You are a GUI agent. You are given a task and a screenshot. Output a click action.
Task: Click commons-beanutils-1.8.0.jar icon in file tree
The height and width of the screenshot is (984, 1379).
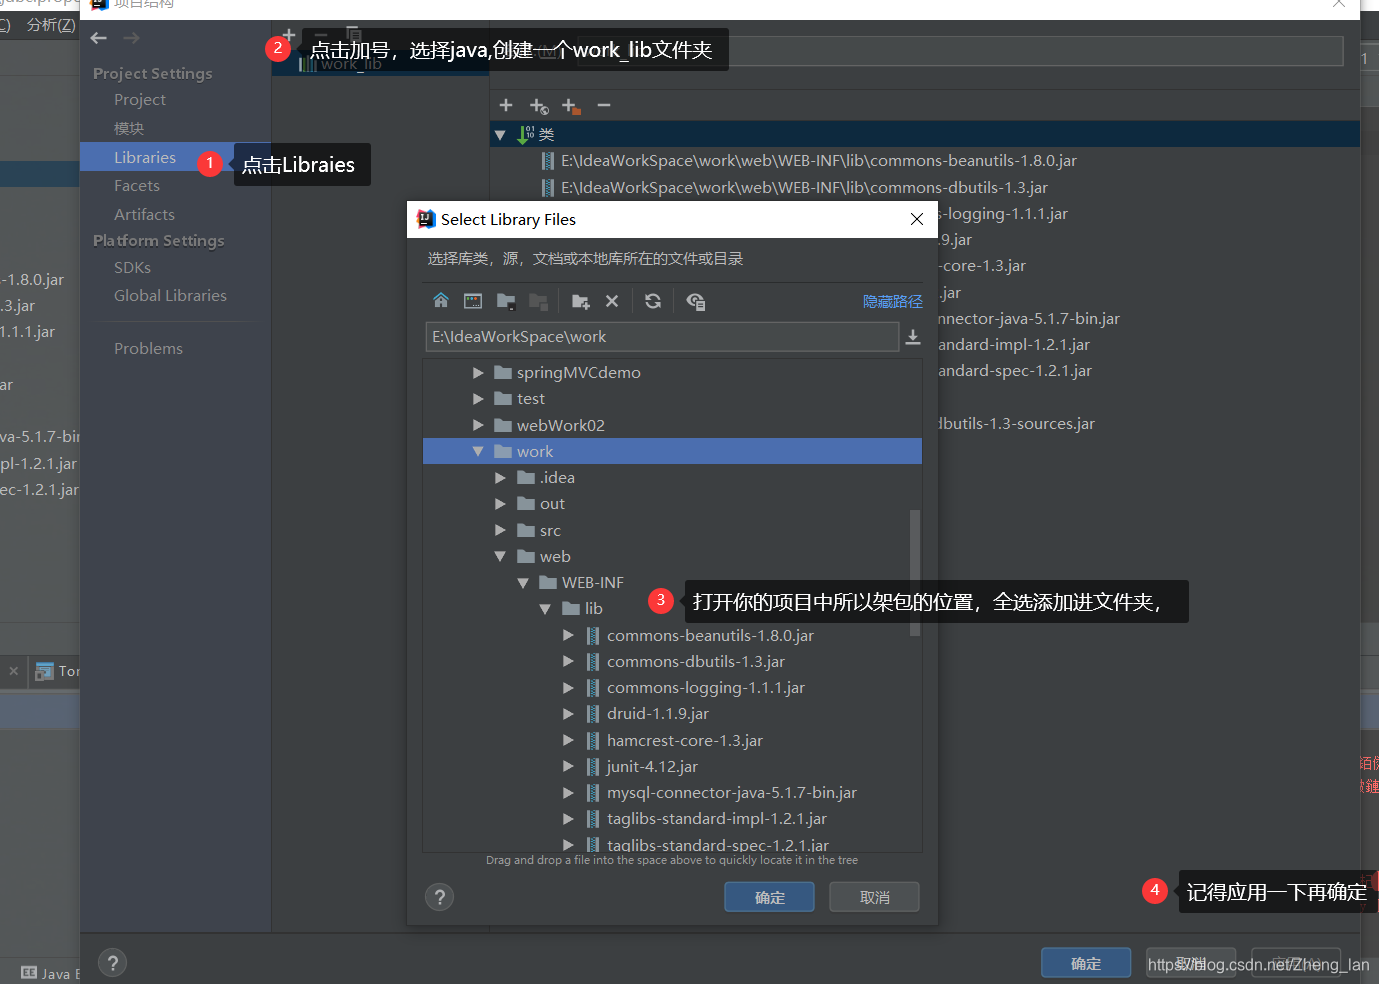(593, 636)
